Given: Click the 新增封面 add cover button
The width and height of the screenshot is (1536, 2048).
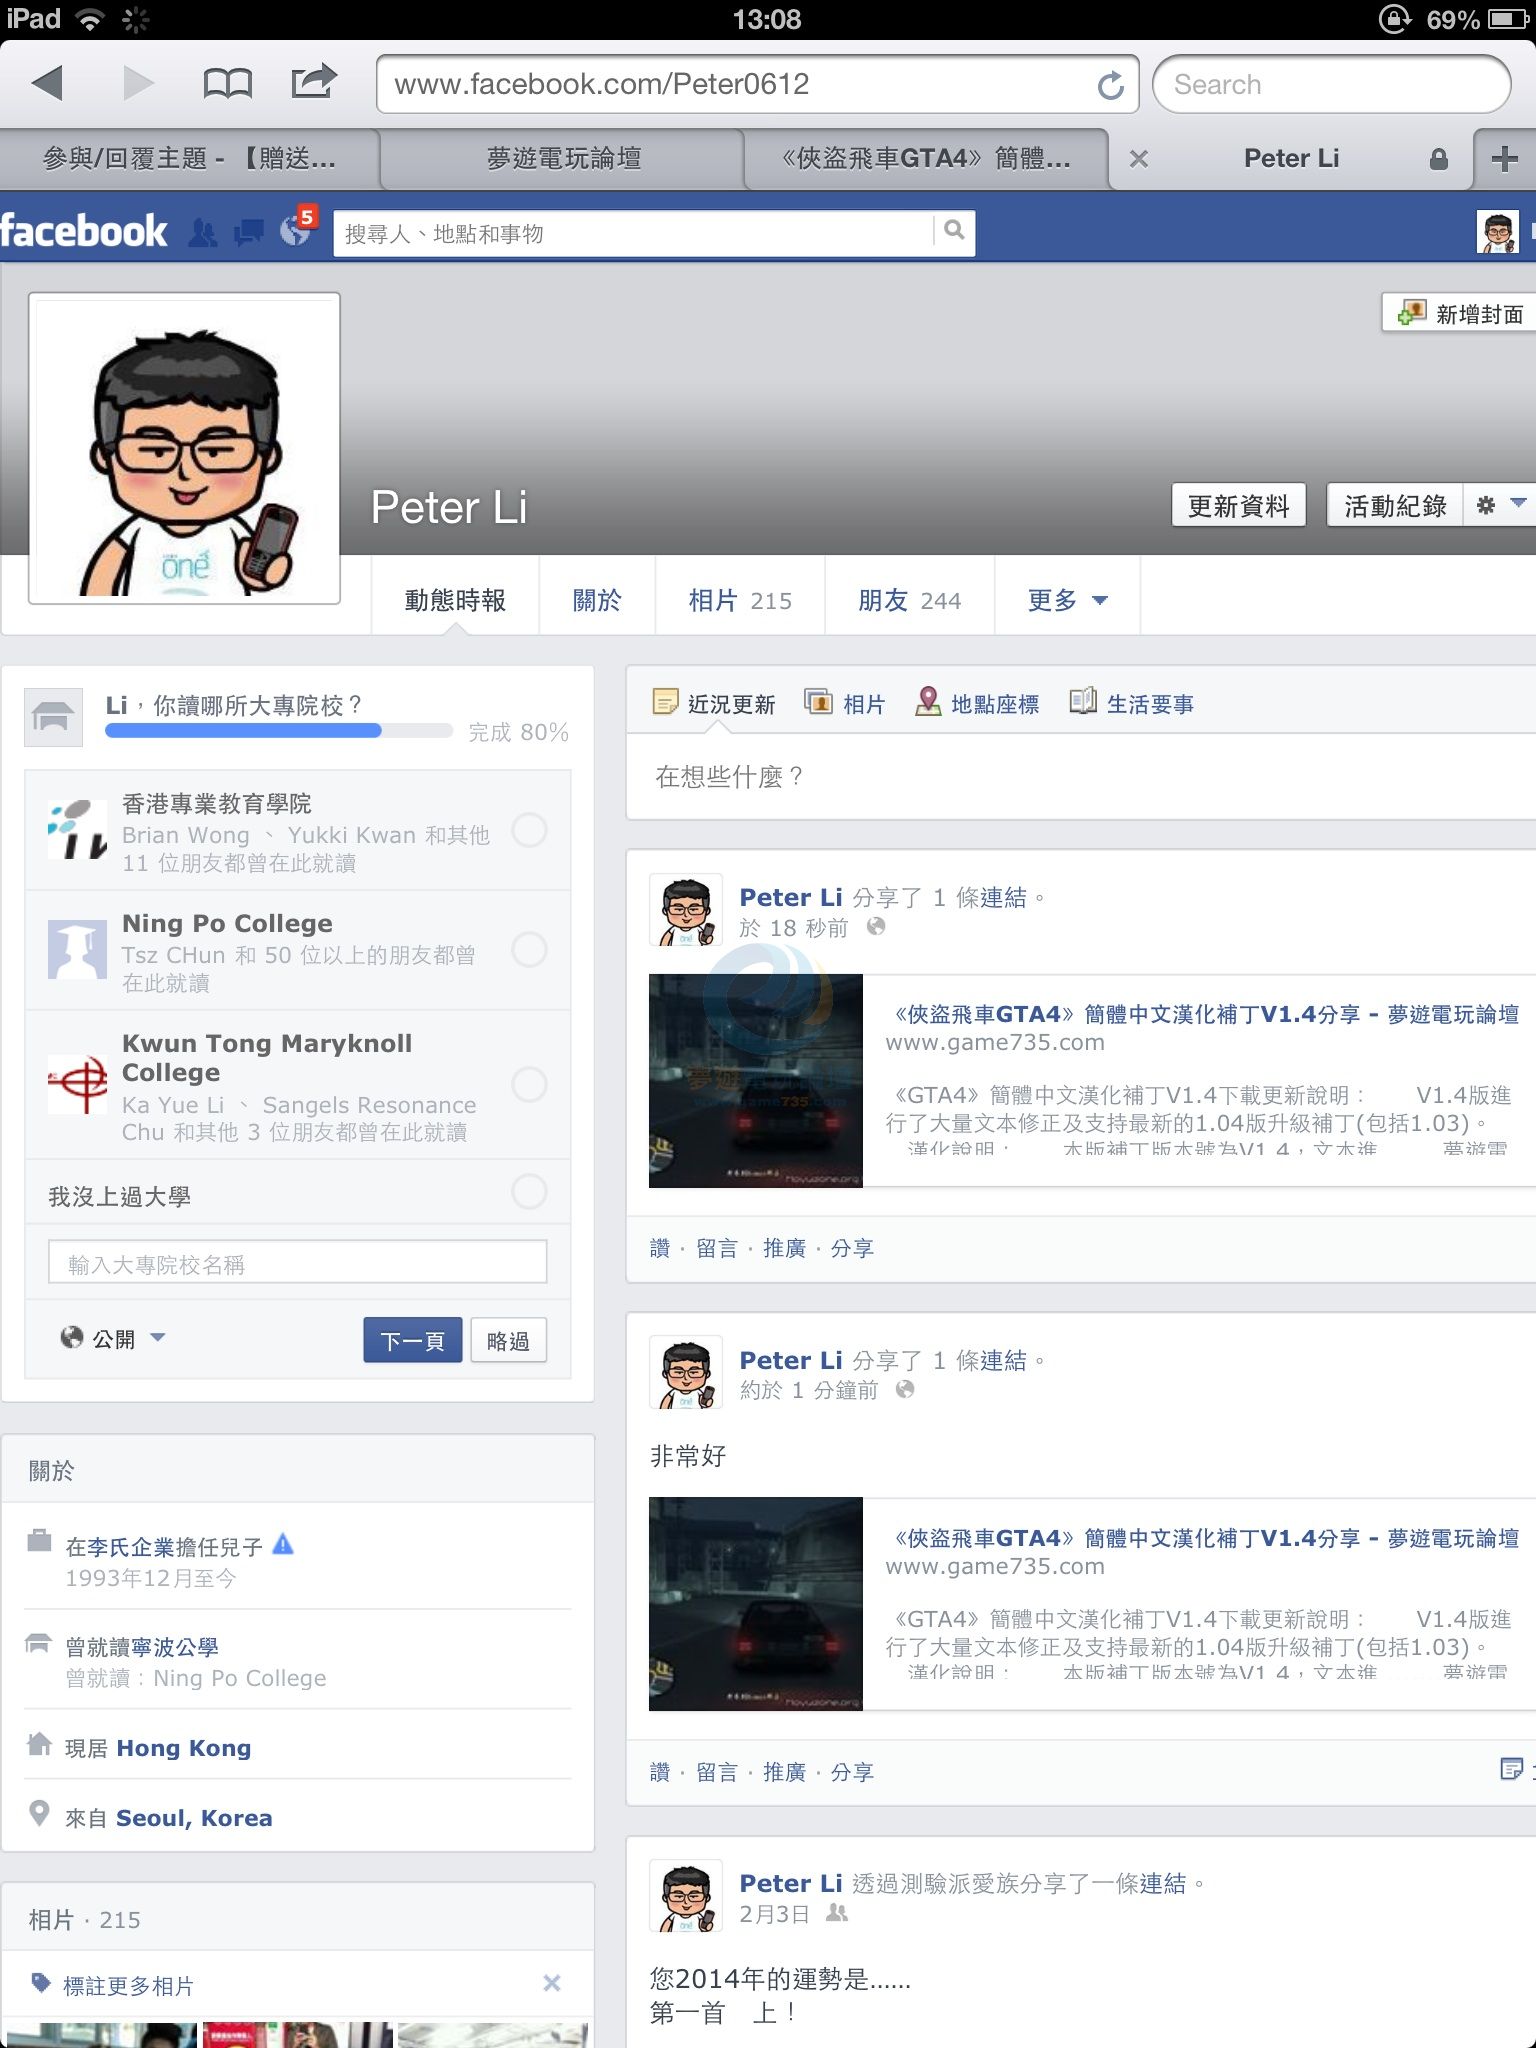Looking at the screenshot, I should [1460, 313].
